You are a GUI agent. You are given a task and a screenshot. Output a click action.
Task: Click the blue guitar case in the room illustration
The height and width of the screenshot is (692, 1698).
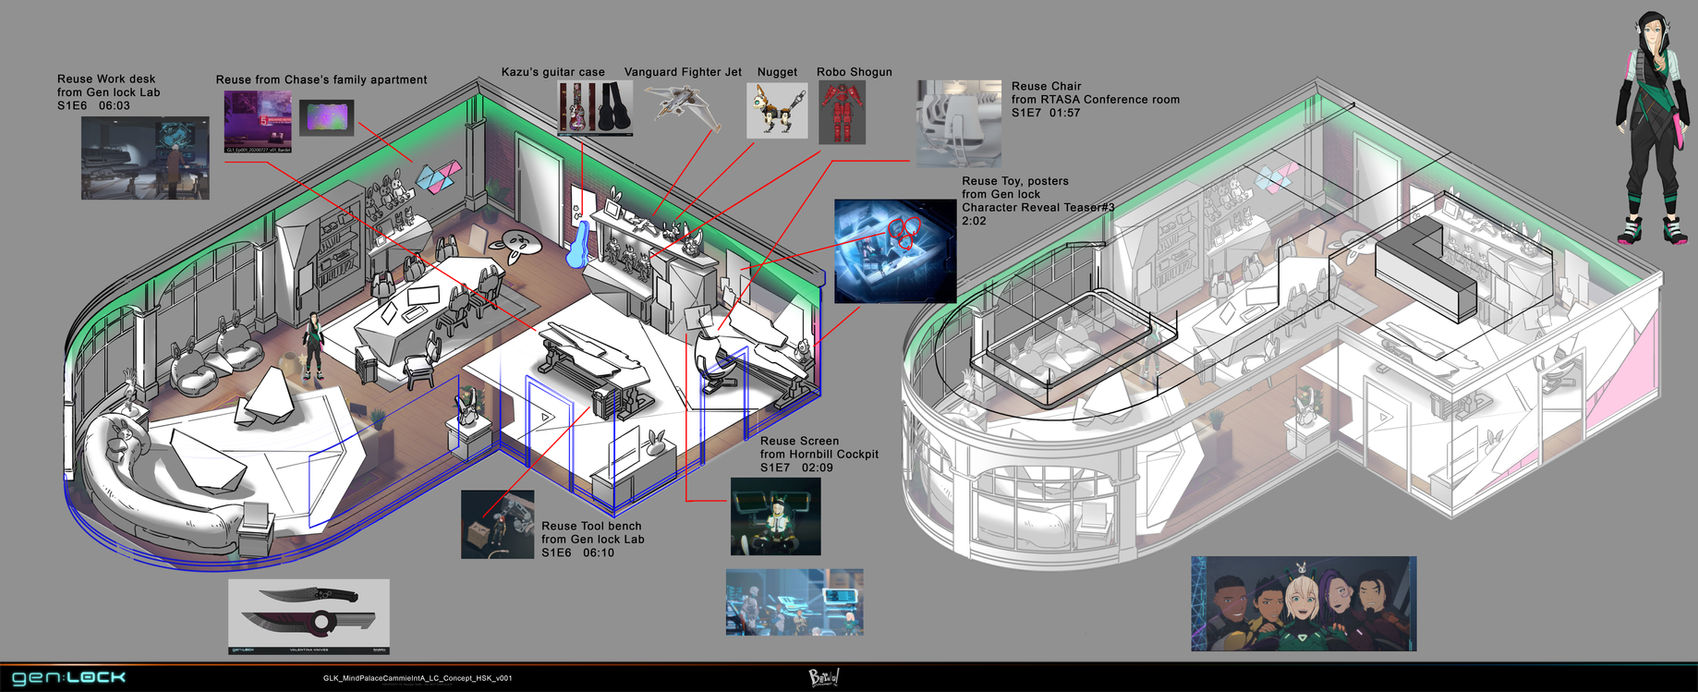579,245
